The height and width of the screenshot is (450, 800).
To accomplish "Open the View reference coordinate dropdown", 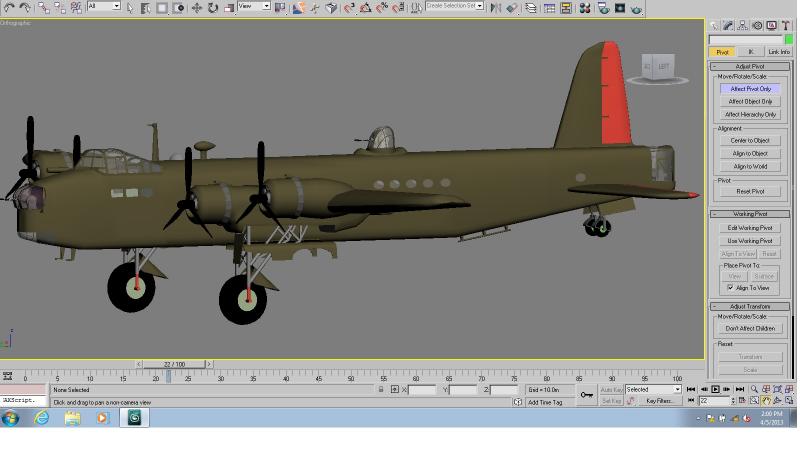I will [x=254, y=6].
